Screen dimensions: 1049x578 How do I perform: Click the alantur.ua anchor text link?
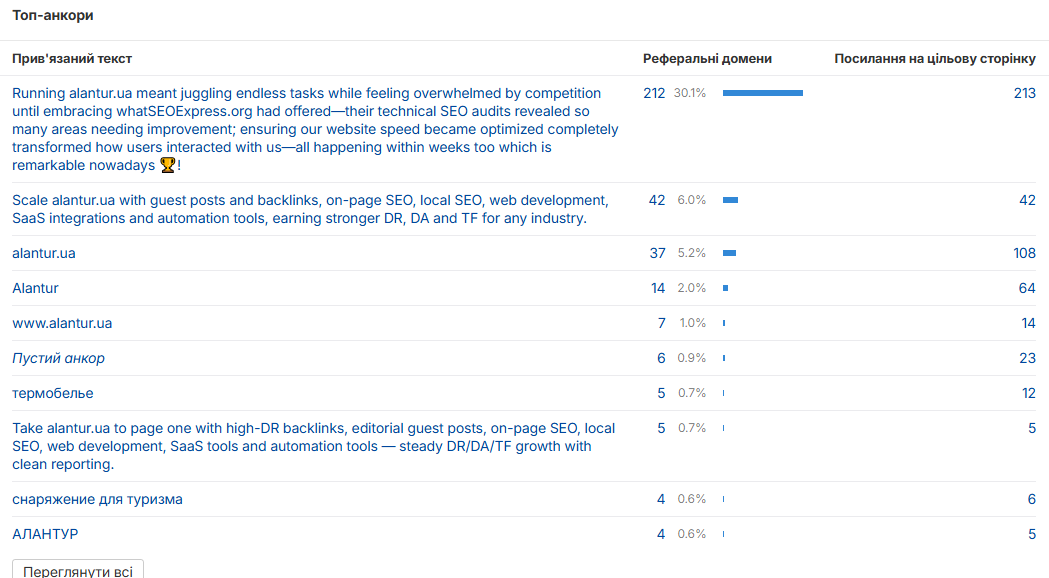coord(43,254)
